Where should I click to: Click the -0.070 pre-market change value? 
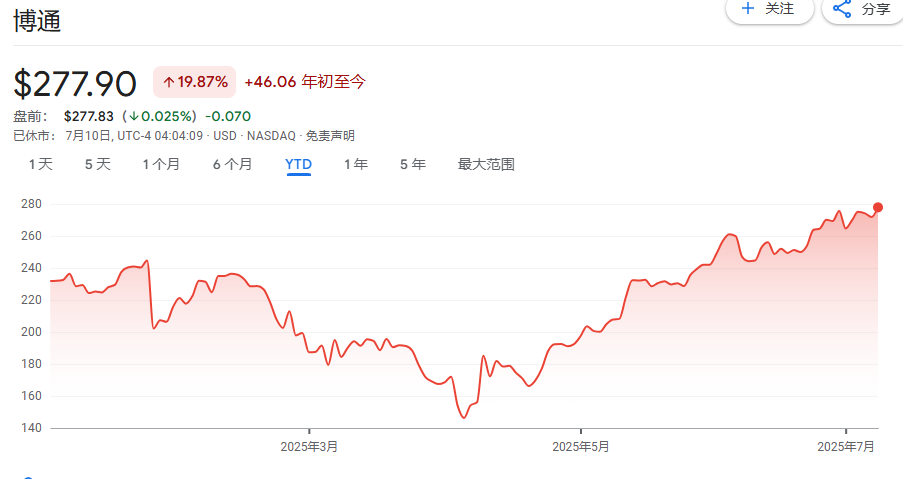point(228,116)
